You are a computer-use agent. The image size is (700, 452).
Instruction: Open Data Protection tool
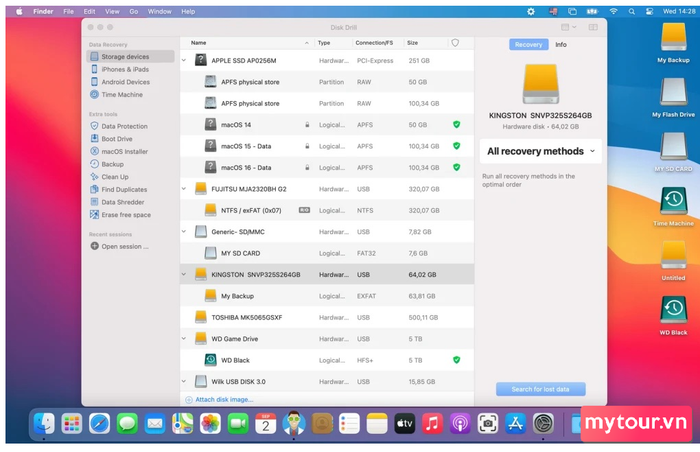pyautogui.click(x=124, y=126)
